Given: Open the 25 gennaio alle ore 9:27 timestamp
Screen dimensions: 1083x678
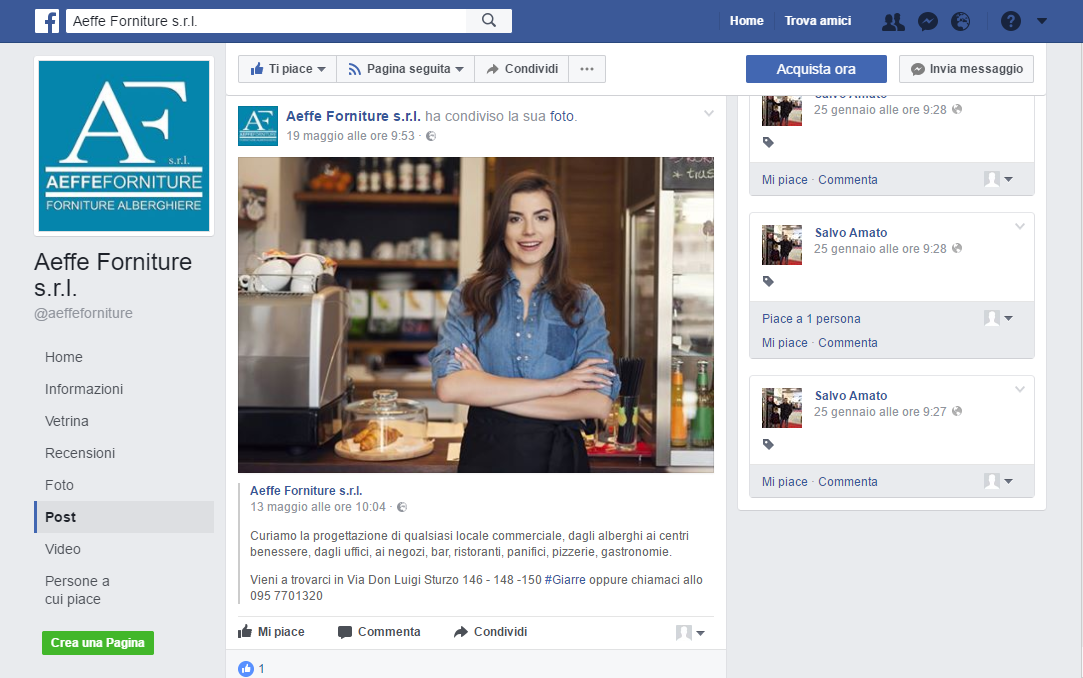Looking at the screenshot, I should click(x=880, y=412).
